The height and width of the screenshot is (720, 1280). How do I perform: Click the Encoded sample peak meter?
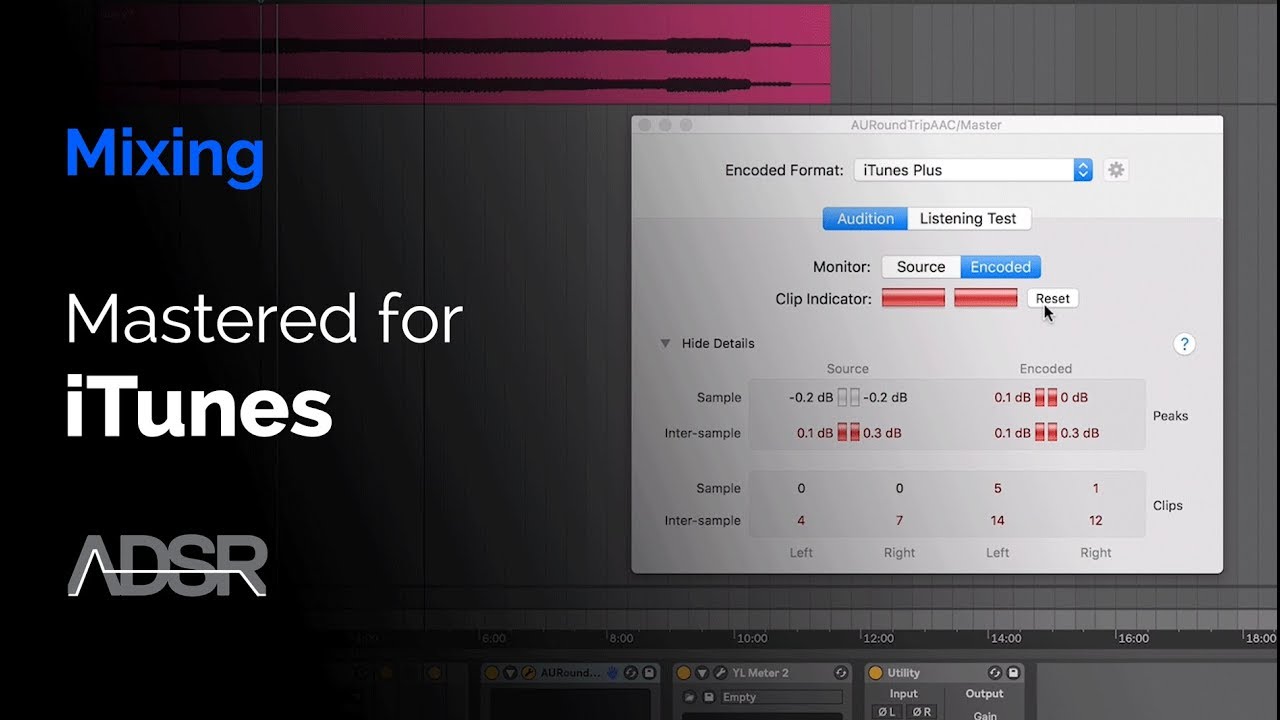coord(1046,398)
